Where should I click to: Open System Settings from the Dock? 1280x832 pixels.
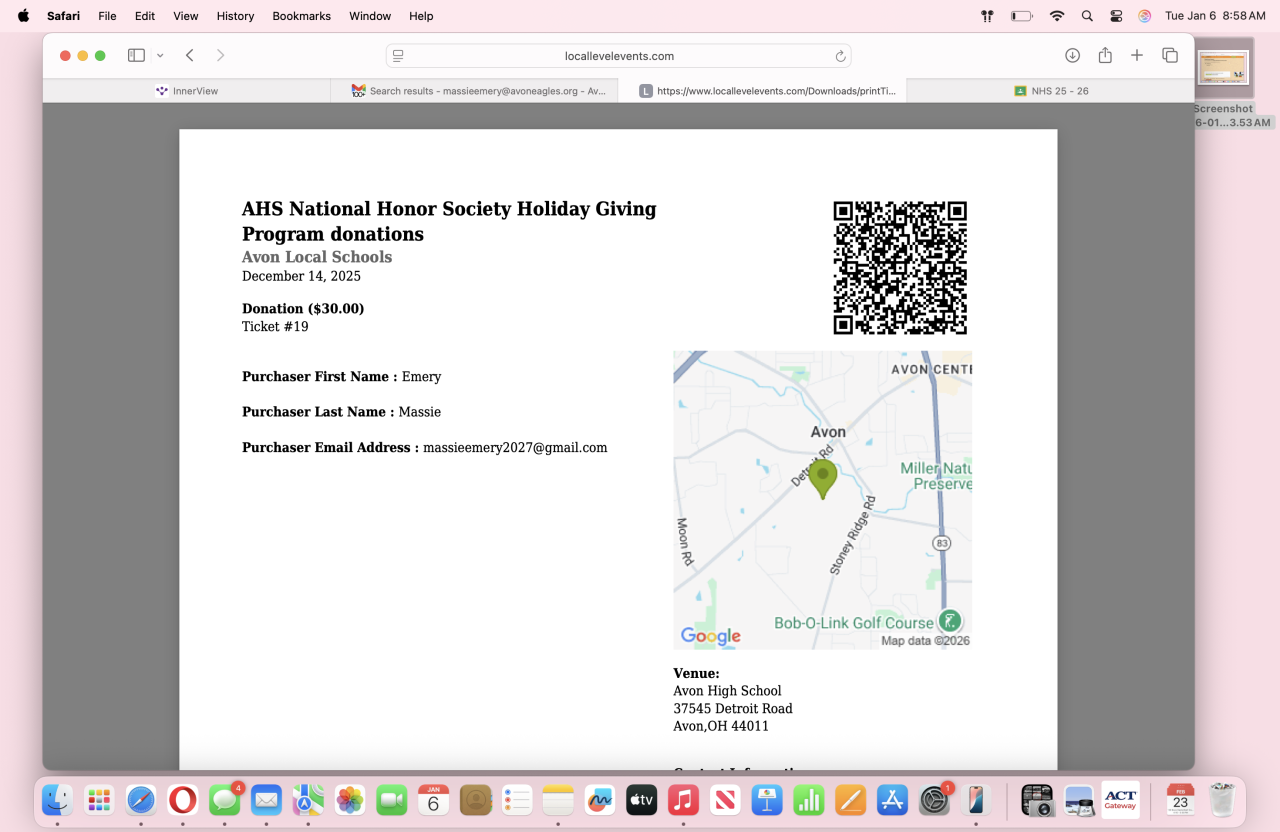[x=934, y=800]
